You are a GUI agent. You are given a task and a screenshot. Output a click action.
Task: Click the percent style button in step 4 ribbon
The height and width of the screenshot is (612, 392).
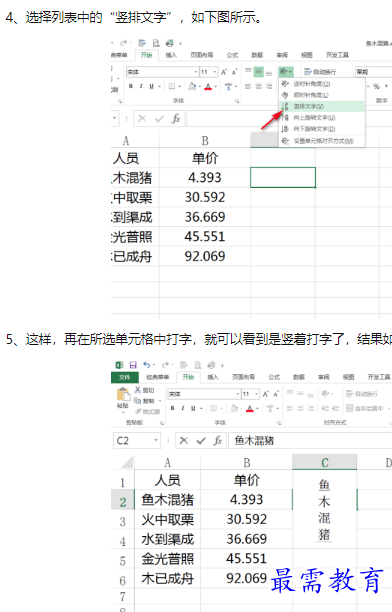coord(376,86)
